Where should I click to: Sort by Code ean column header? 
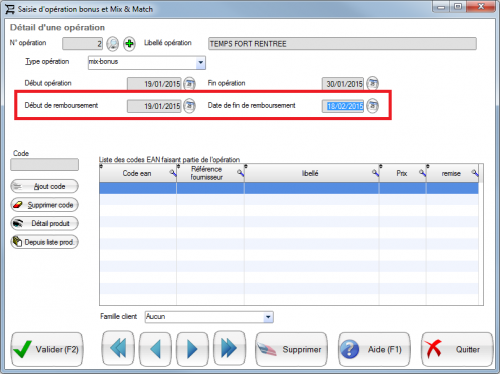pyautogui.click(x=137, y=173)
